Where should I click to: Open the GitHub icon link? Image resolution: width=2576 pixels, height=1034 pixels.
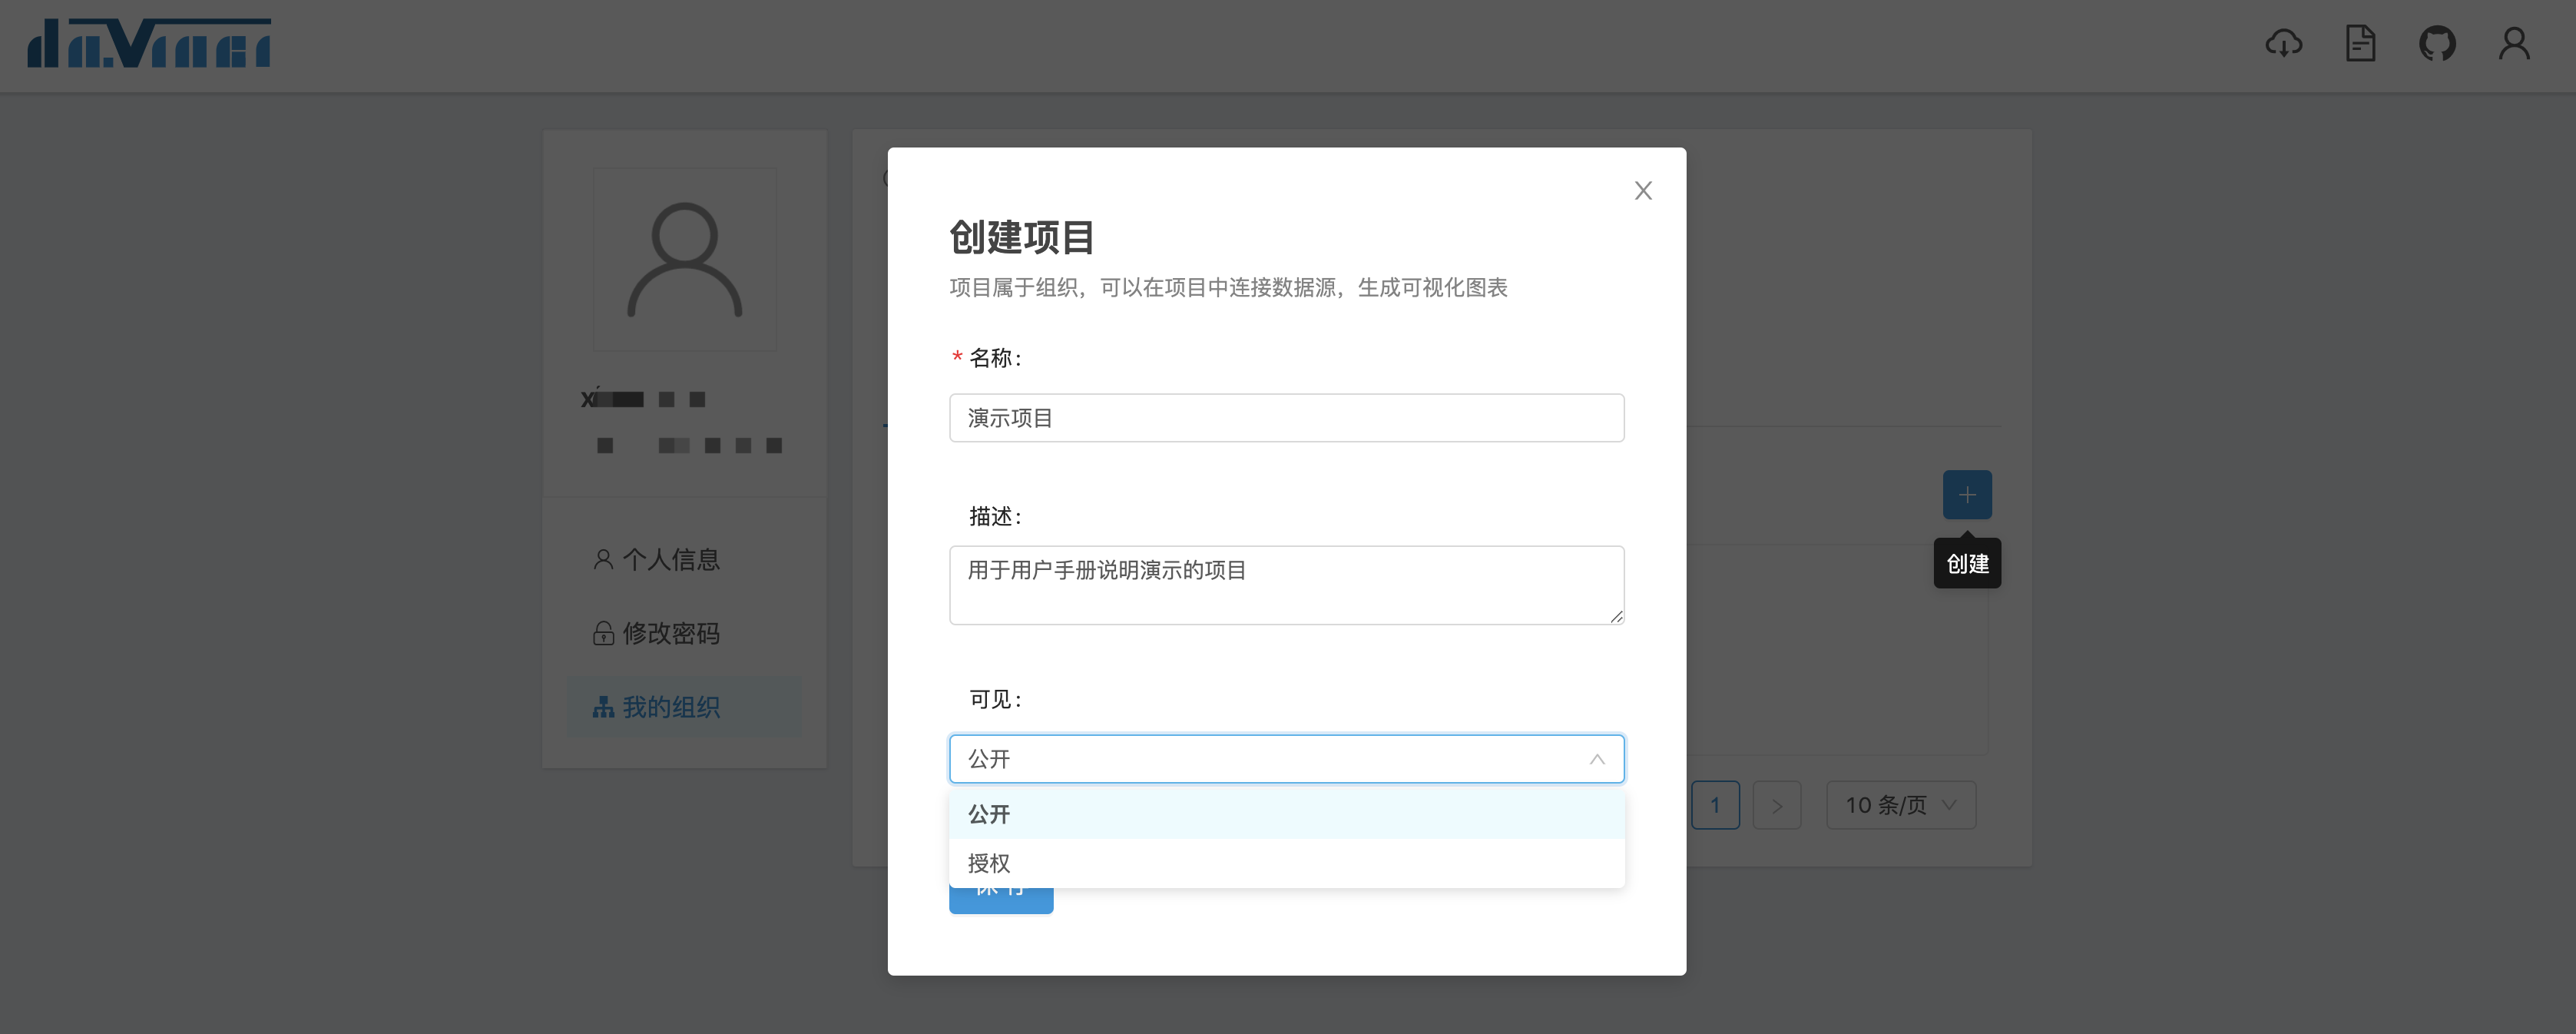click(x=2437, y=44)
